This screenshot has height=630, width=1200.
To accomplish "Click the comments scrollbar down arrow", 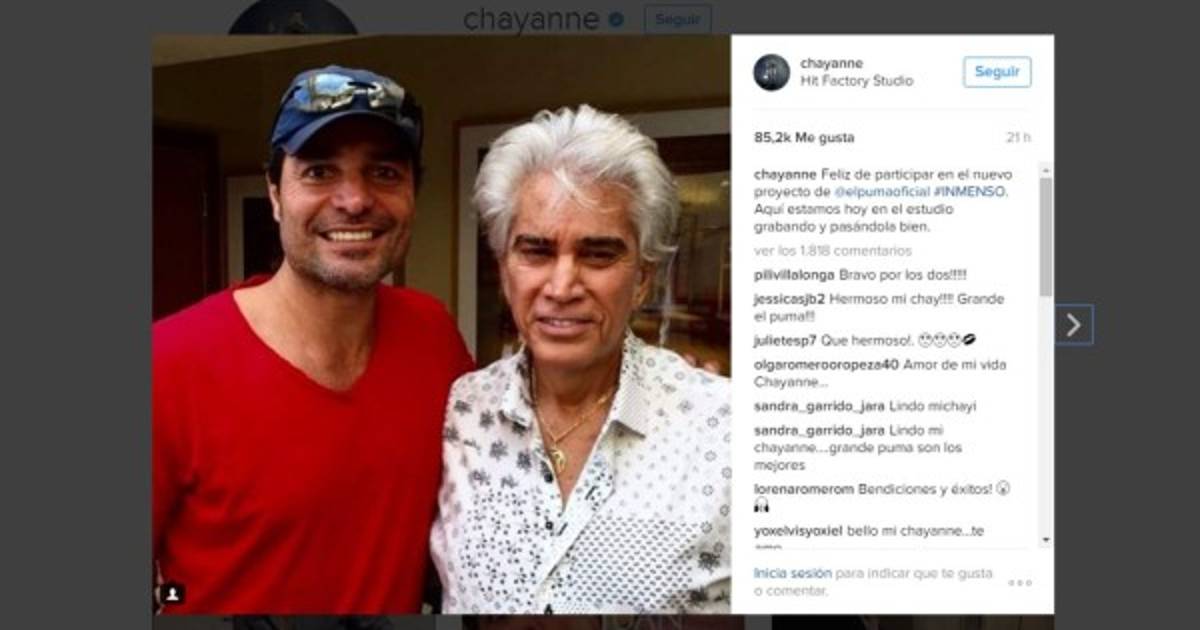I will tap(1046, 540).
